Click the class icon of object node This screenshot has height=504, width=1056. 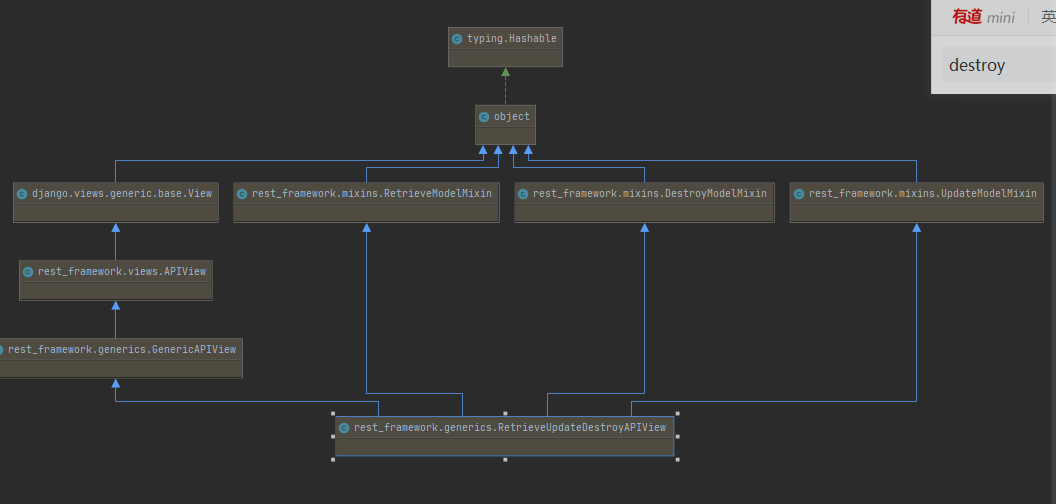click(484, 117)
